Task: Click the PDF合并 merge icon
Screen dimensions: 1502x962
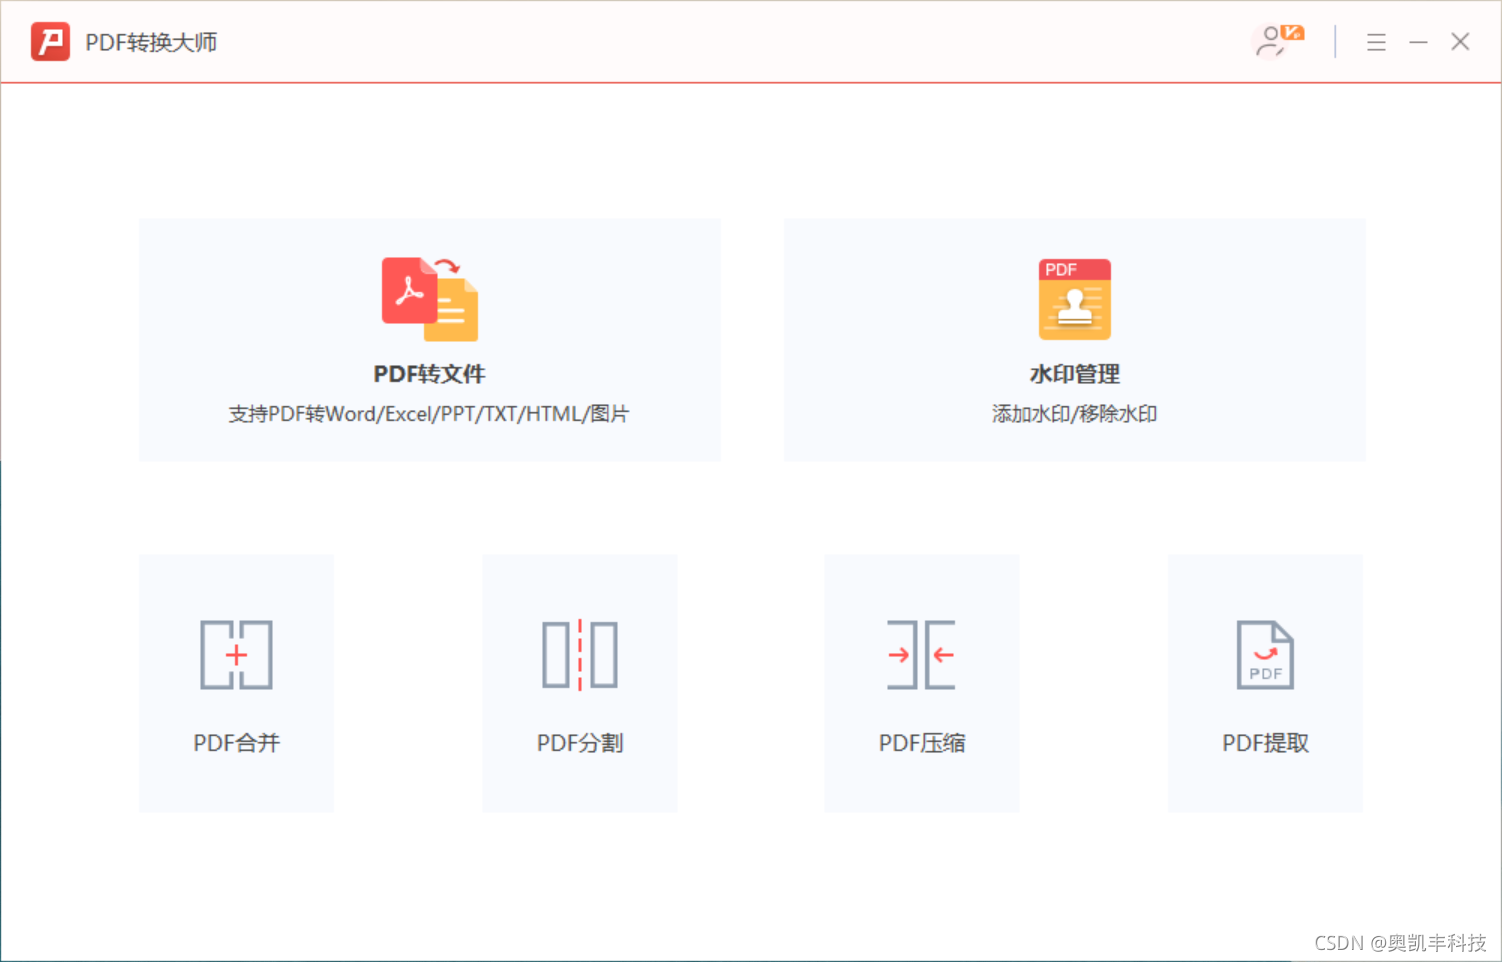Action: (x=236, y=655)
